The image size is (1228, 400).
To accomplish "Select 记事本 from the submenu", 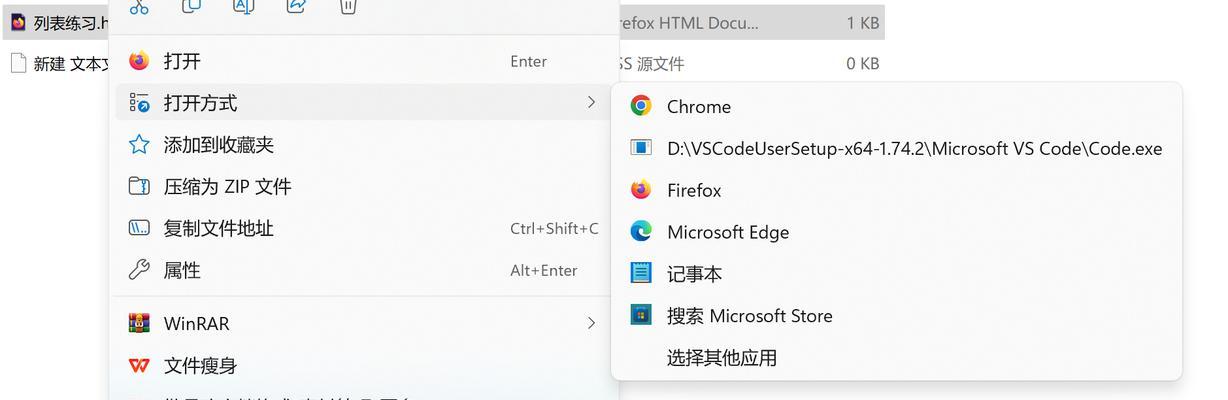I will click(896, 273).
